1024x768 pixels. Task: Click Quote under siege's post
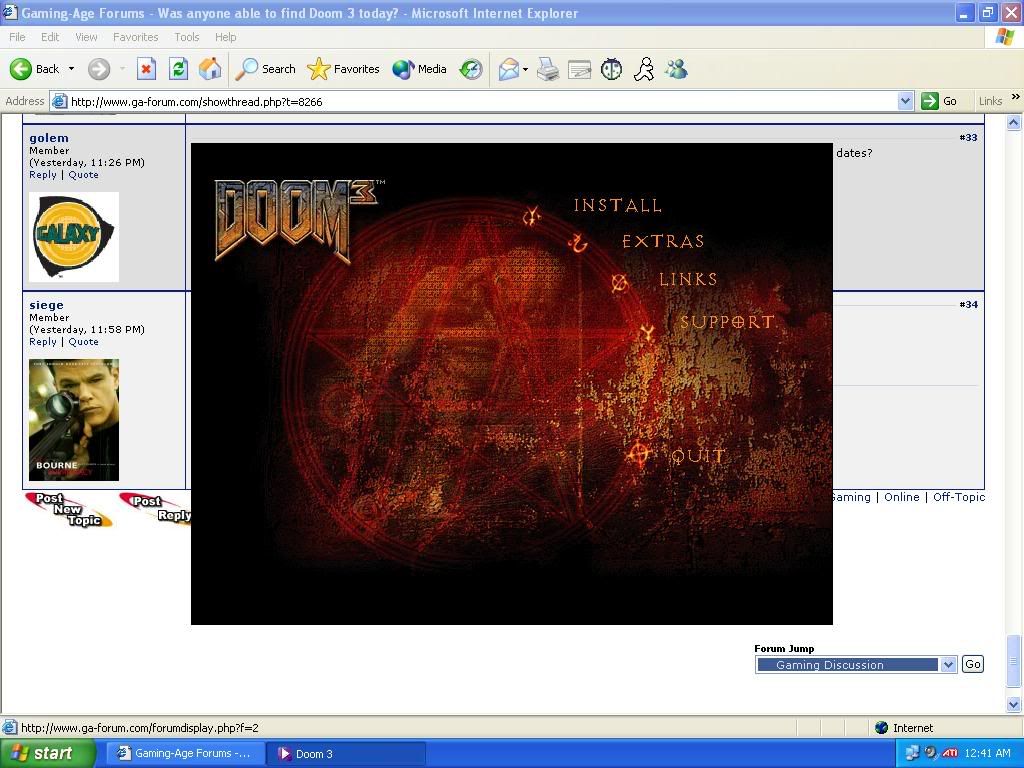(x=84, y=342)
